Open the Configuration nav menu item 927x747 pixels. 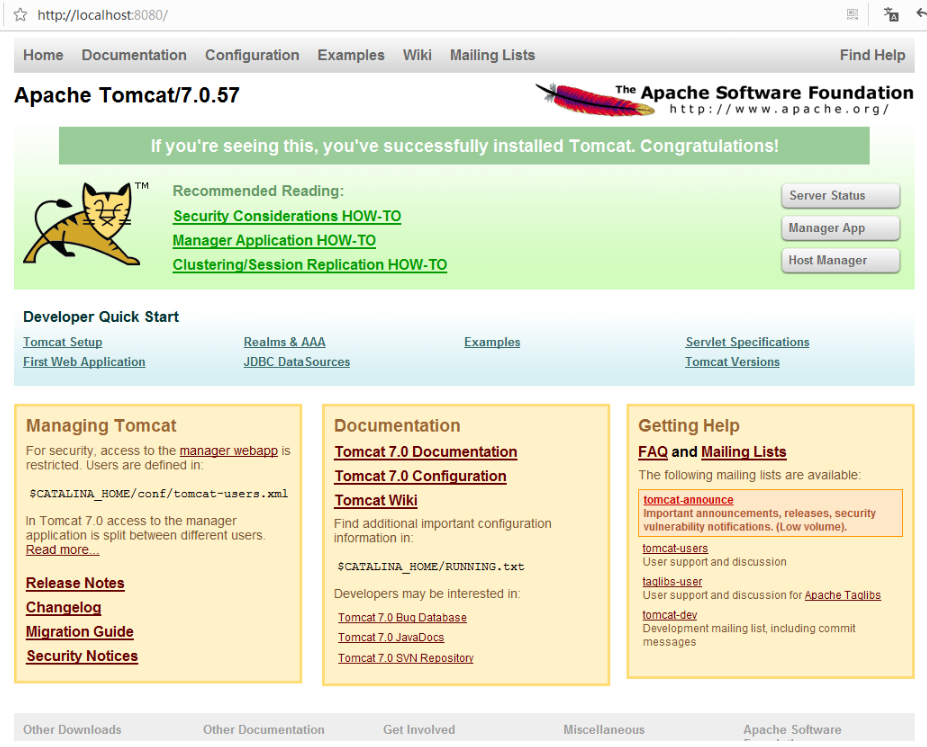[252, 55]
